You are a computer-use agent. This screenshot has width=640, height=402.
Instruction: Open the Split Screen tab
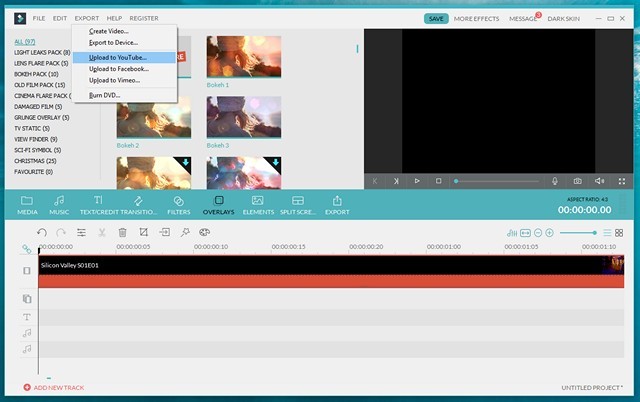(x=298, y=205)
